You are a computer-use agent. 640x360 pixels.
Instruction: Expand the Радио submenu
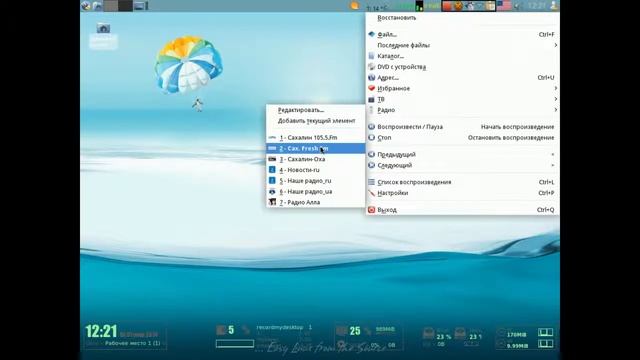(x=462, y=110)
